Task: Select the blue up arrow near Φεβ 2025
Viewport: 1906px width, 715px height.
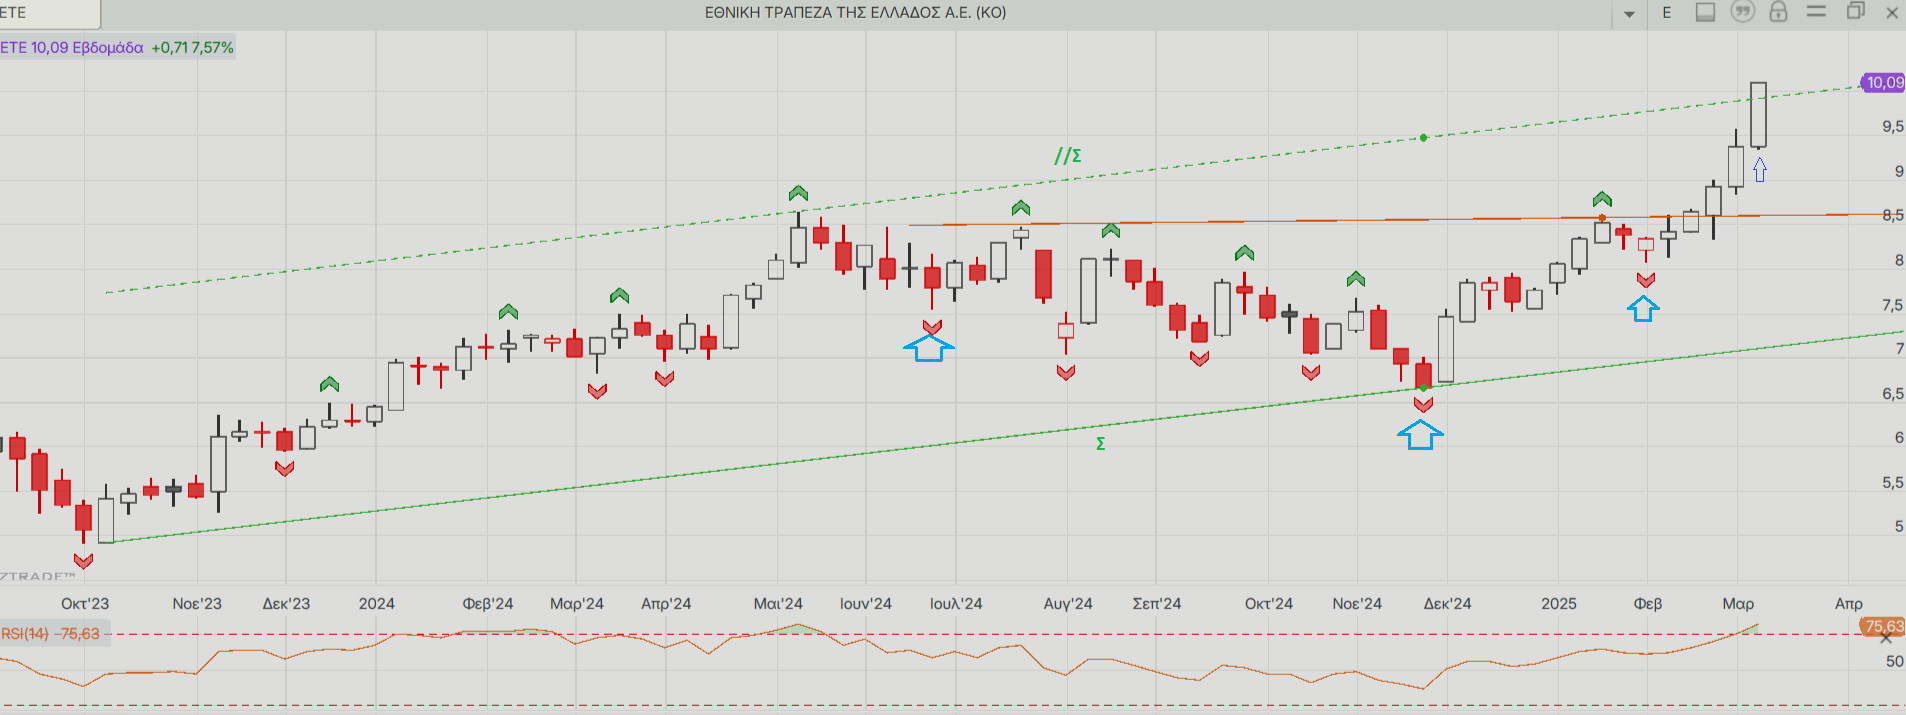Action: 1643,309
